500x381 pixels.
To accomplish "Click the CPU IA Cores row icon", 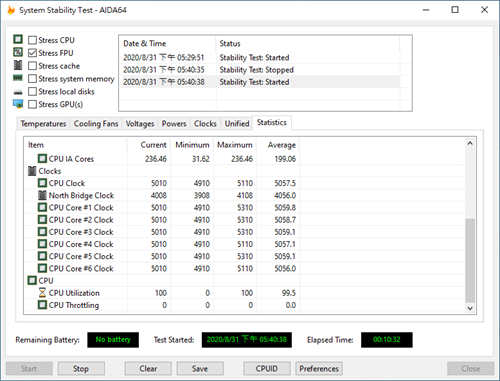I will pos(42,159).
